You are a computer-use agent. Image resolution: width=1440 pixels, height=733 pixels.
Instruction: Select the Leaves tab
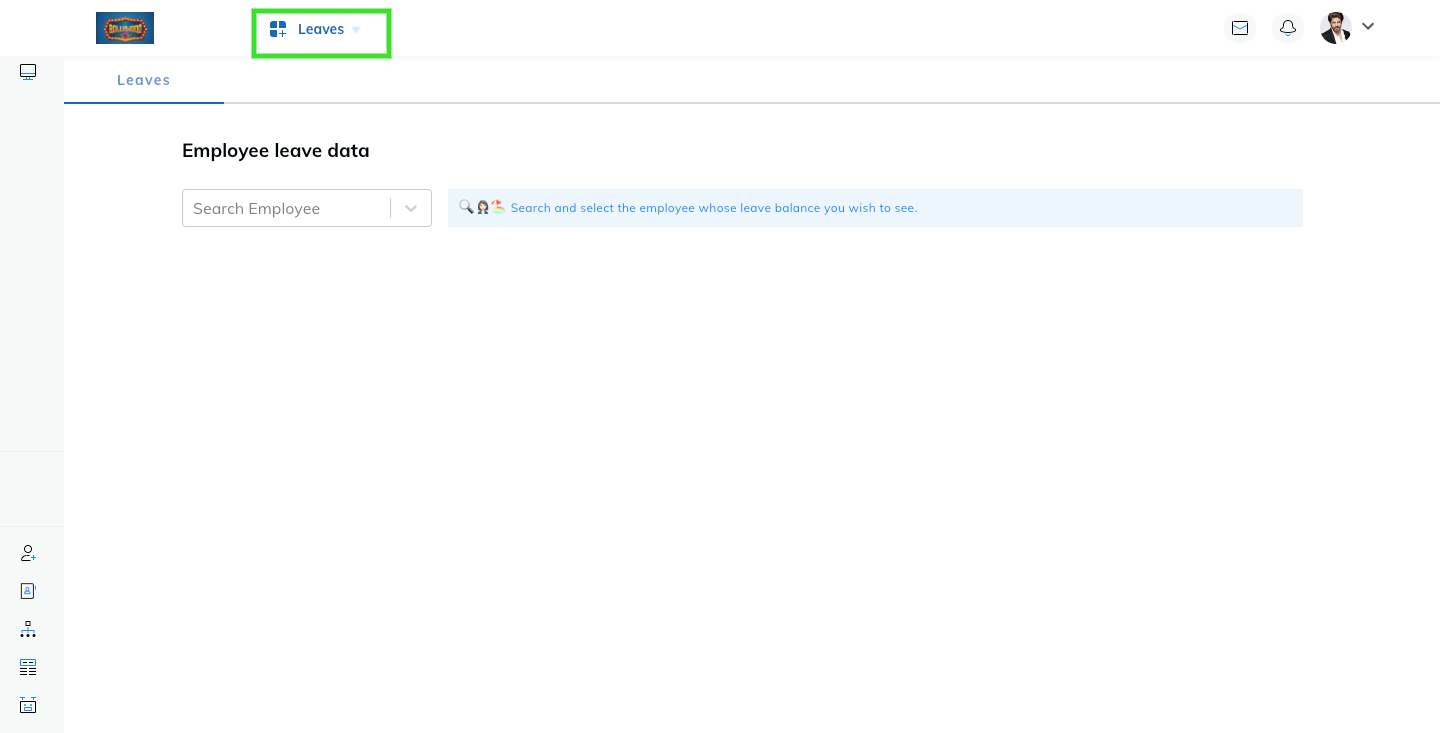tap(144, 80)
